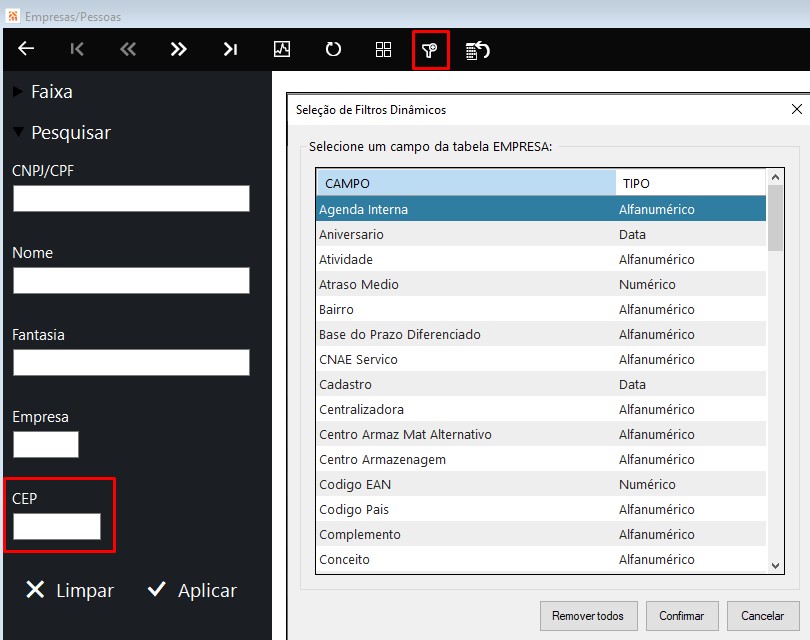The width and height of the screenshot is (810, 640).
Task: Select the Atividade field row
Action: click(x=541, y=259)
